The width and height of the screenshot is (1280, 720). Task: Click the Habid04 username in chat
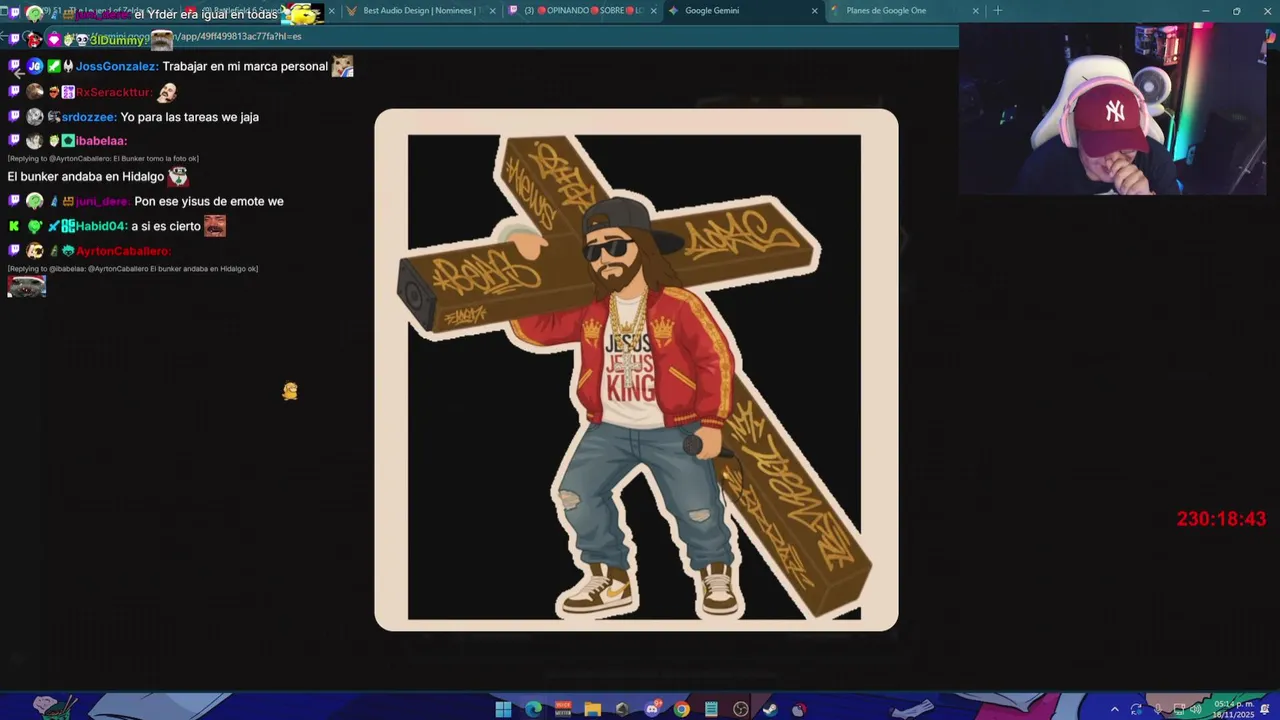pyautogui.click(x=102, y=226)
